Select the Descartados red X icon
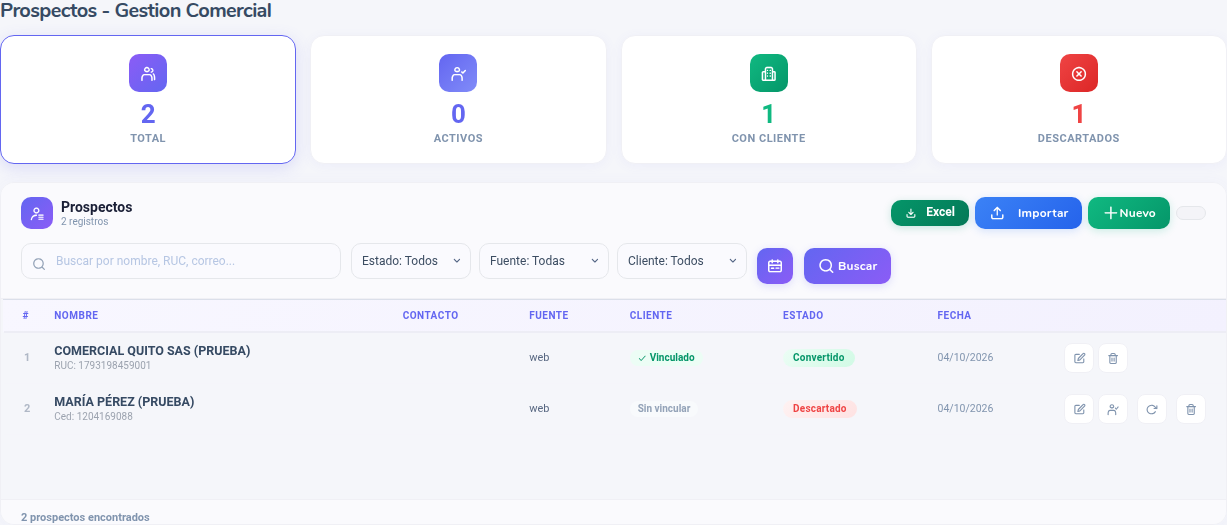The height and width of the screenshot is (525, 1227). pos(1079,73)
